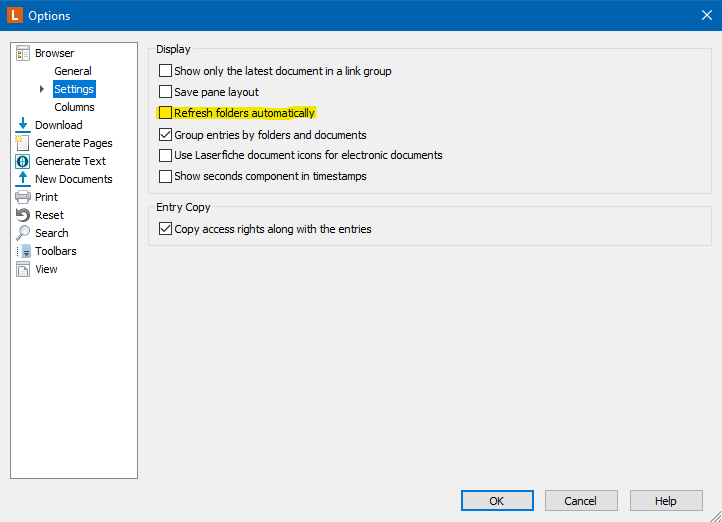Screen dimensions: 722x522
Task: Click the Search magnifier icon
Action: point(23,233)
